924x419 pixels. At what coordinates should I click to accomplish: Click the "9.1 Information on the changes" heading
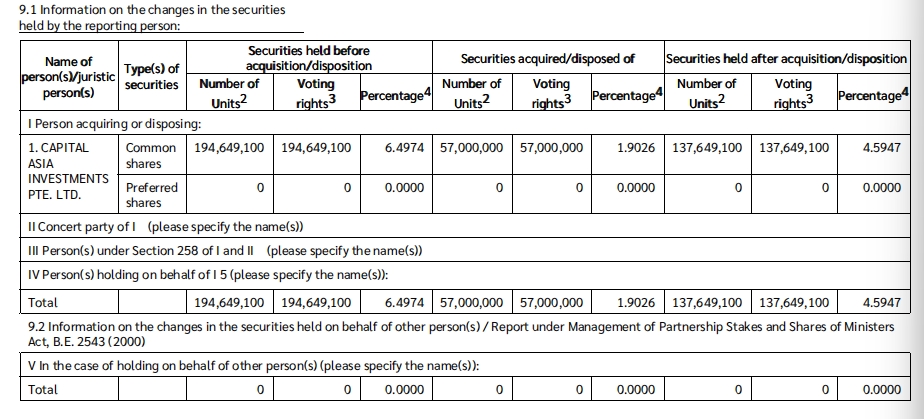click(152, 9)
